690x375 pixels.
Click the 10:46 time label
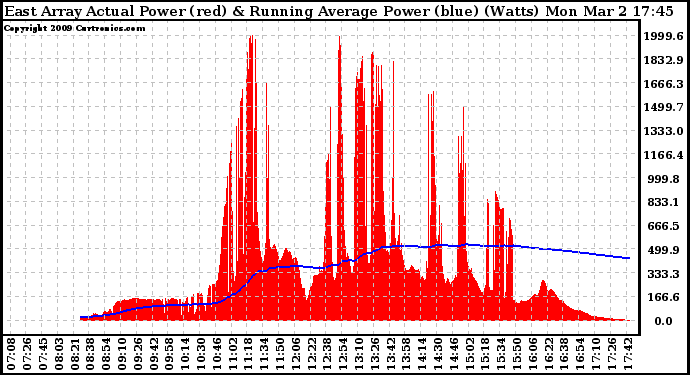217,354
